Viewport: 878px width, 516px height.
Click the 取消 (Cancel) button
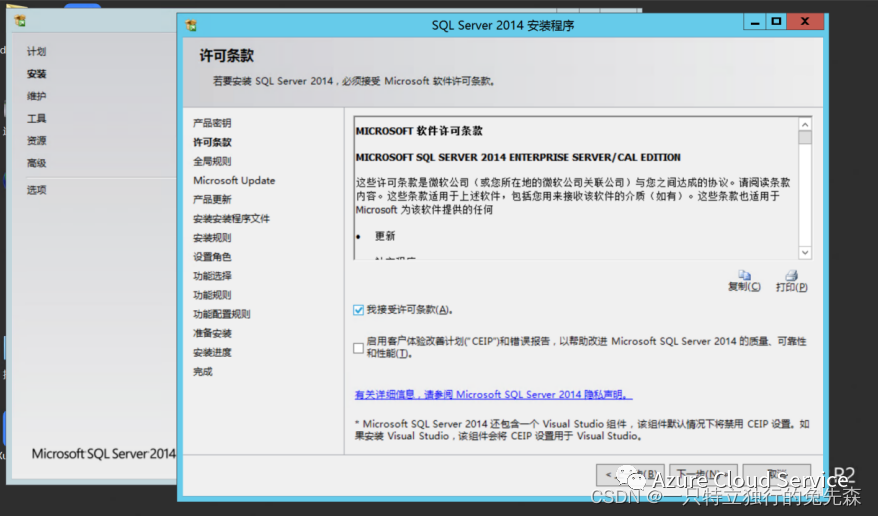(777, 475)
